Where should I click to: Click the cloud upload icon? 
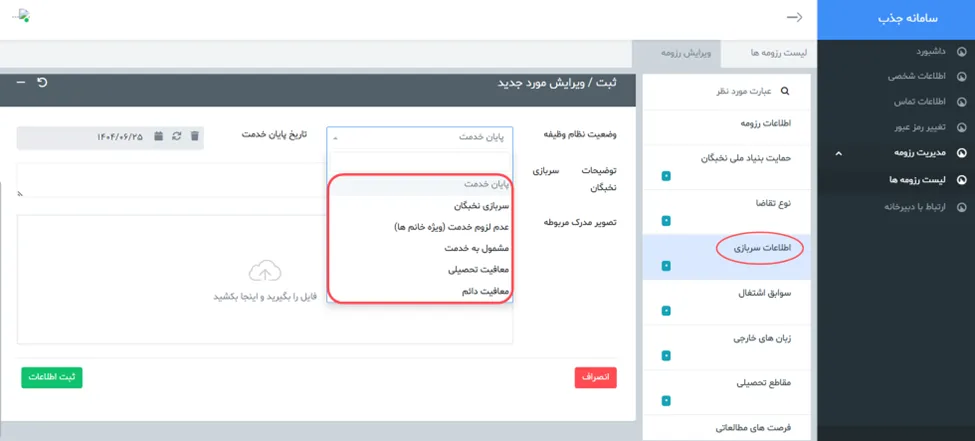point(265,271)
